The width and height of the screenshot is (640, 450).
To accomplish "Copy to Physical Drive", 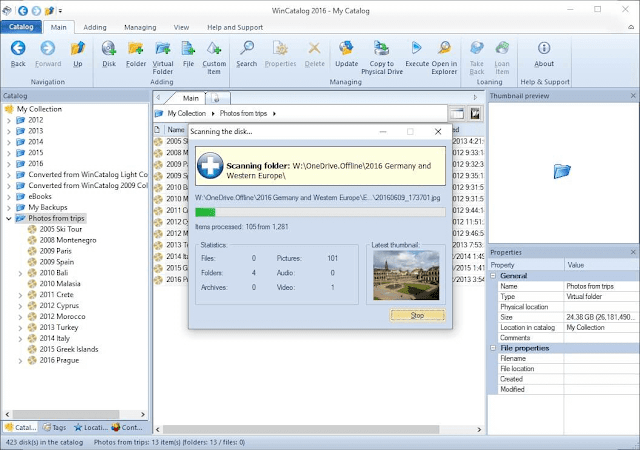I will point(382,48).
